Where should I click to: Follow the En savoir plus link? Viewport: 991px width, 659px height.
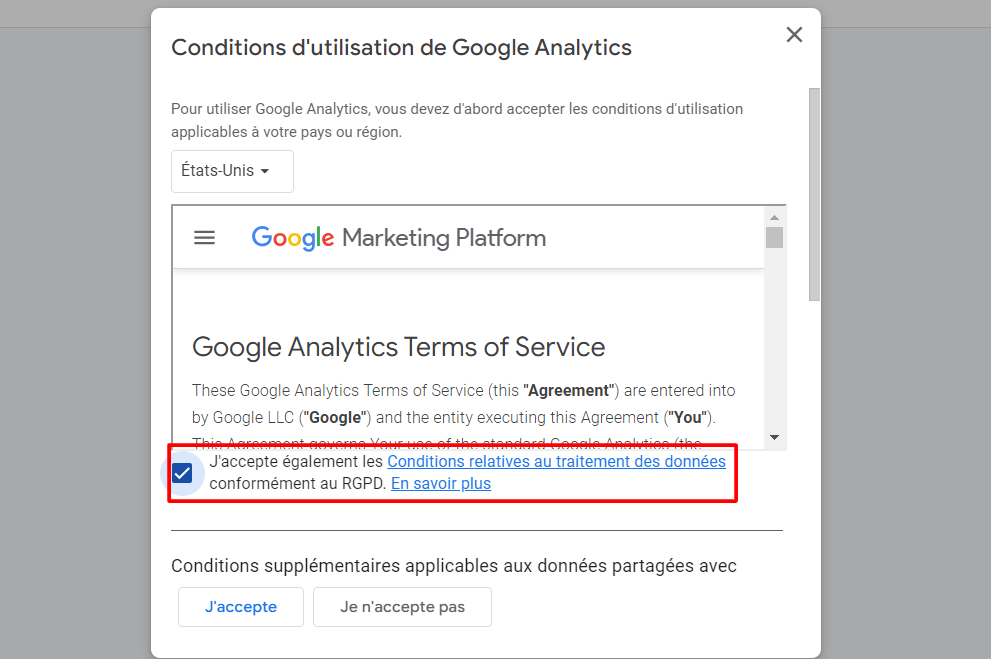[441, 483]
